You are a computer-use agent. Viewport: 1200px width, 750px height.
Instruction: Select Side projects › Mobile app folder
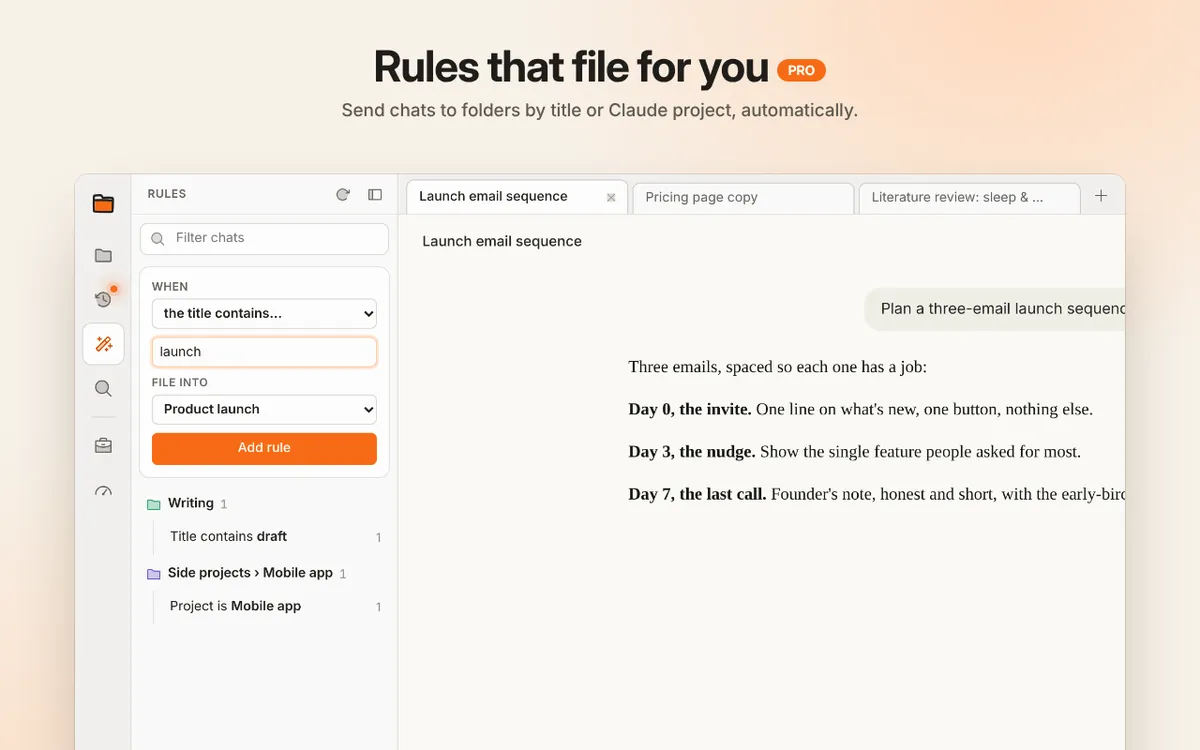point(264,573)
